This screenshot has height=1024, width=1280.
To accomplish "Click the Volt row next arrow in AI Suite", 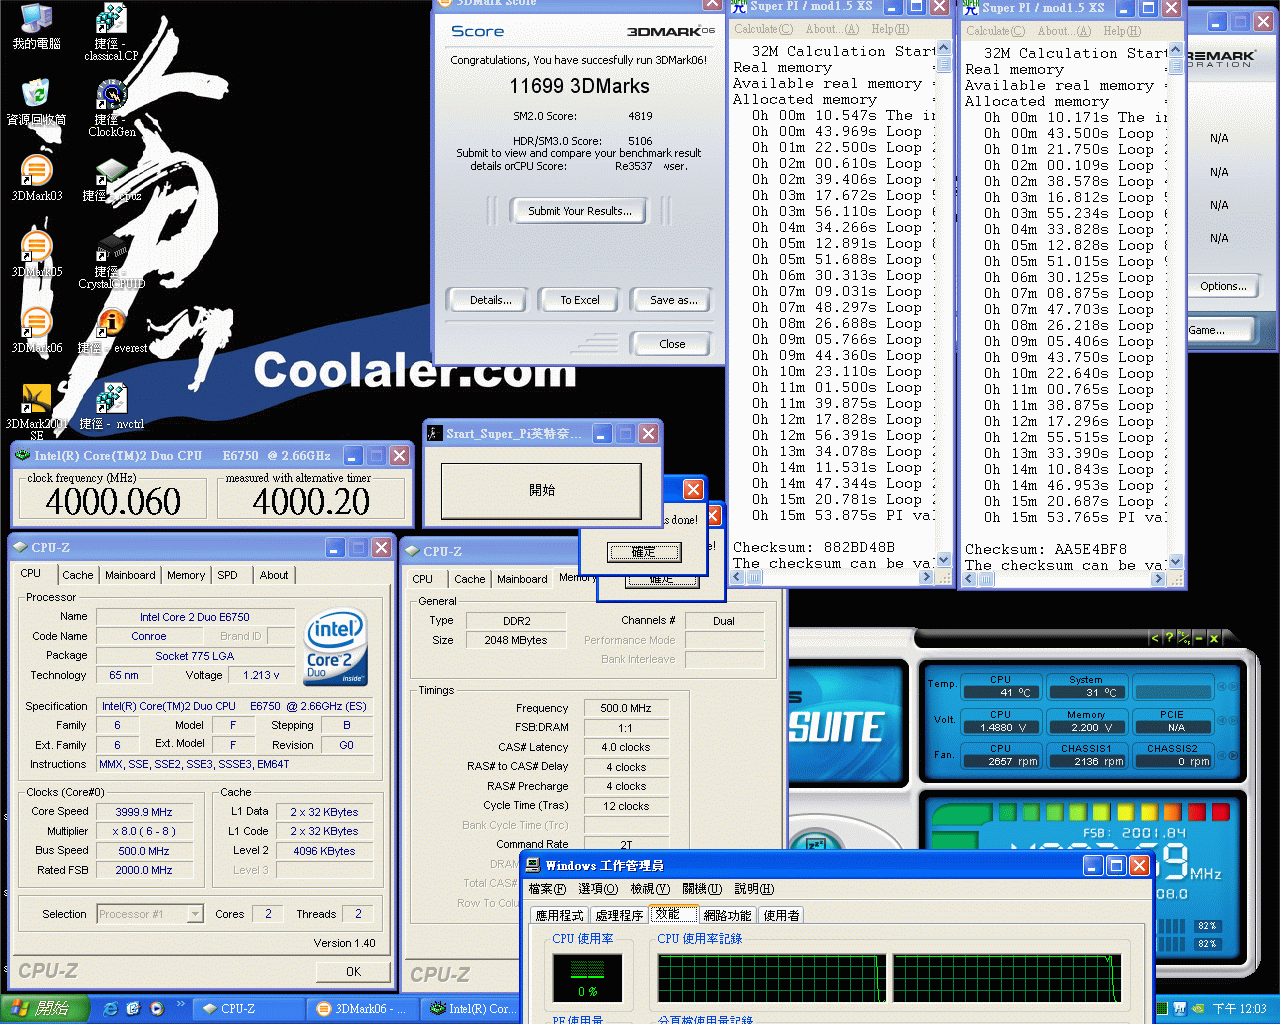I will coord(1235,721).
